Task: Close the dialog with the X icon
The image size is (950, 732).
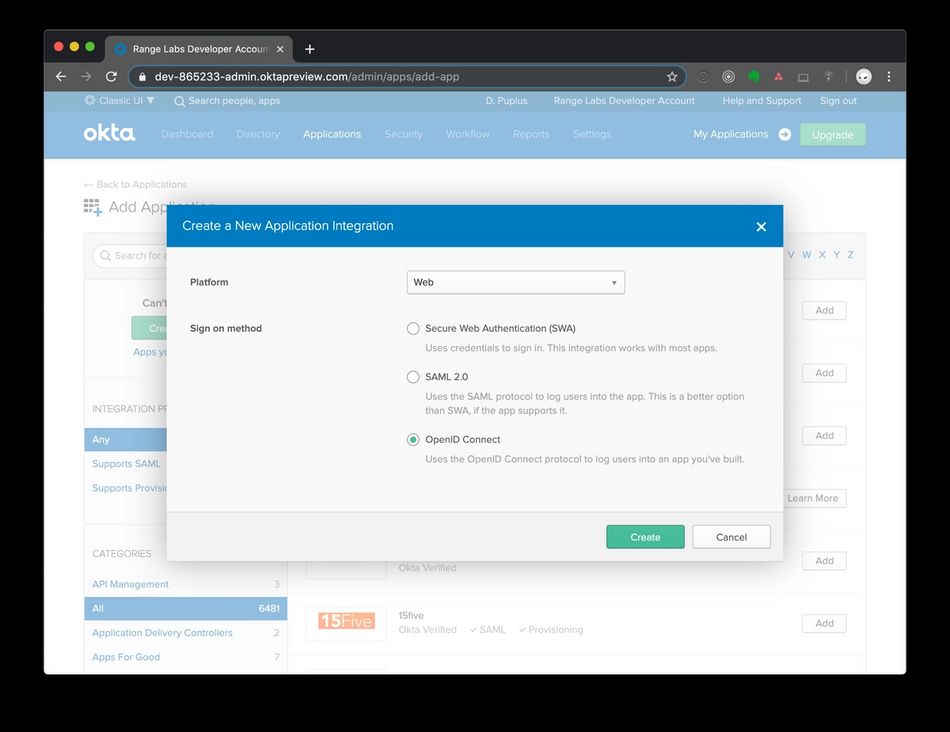Action: click(x=761, y=227)
